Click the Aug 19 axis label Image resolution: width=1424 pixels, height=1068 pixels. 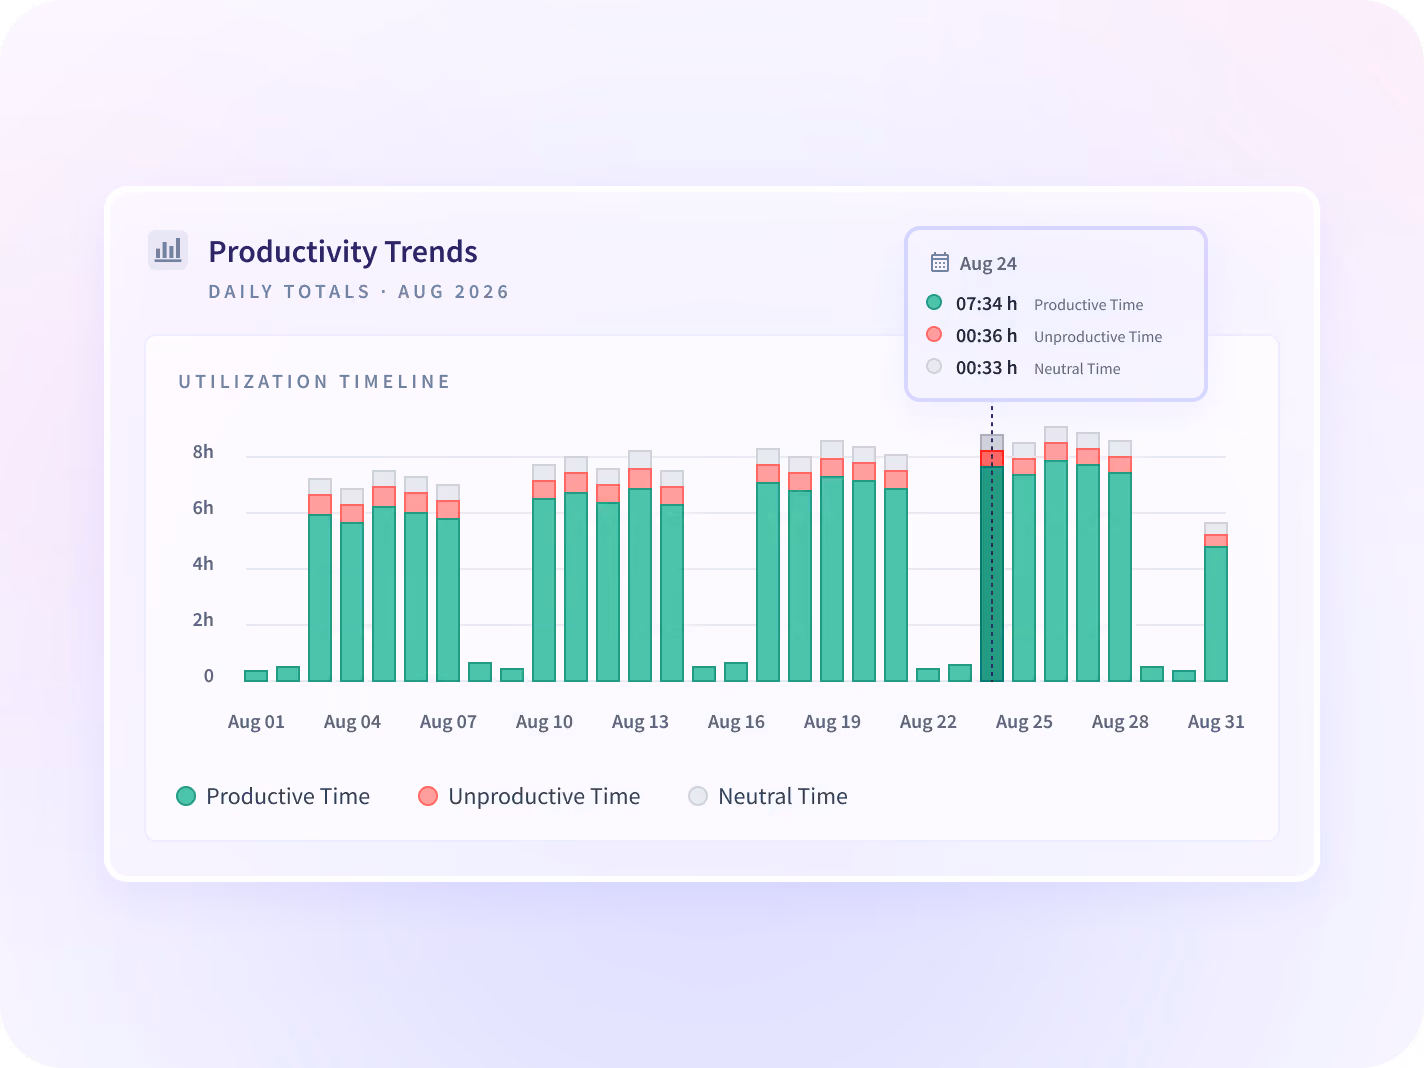pos(832,722)
